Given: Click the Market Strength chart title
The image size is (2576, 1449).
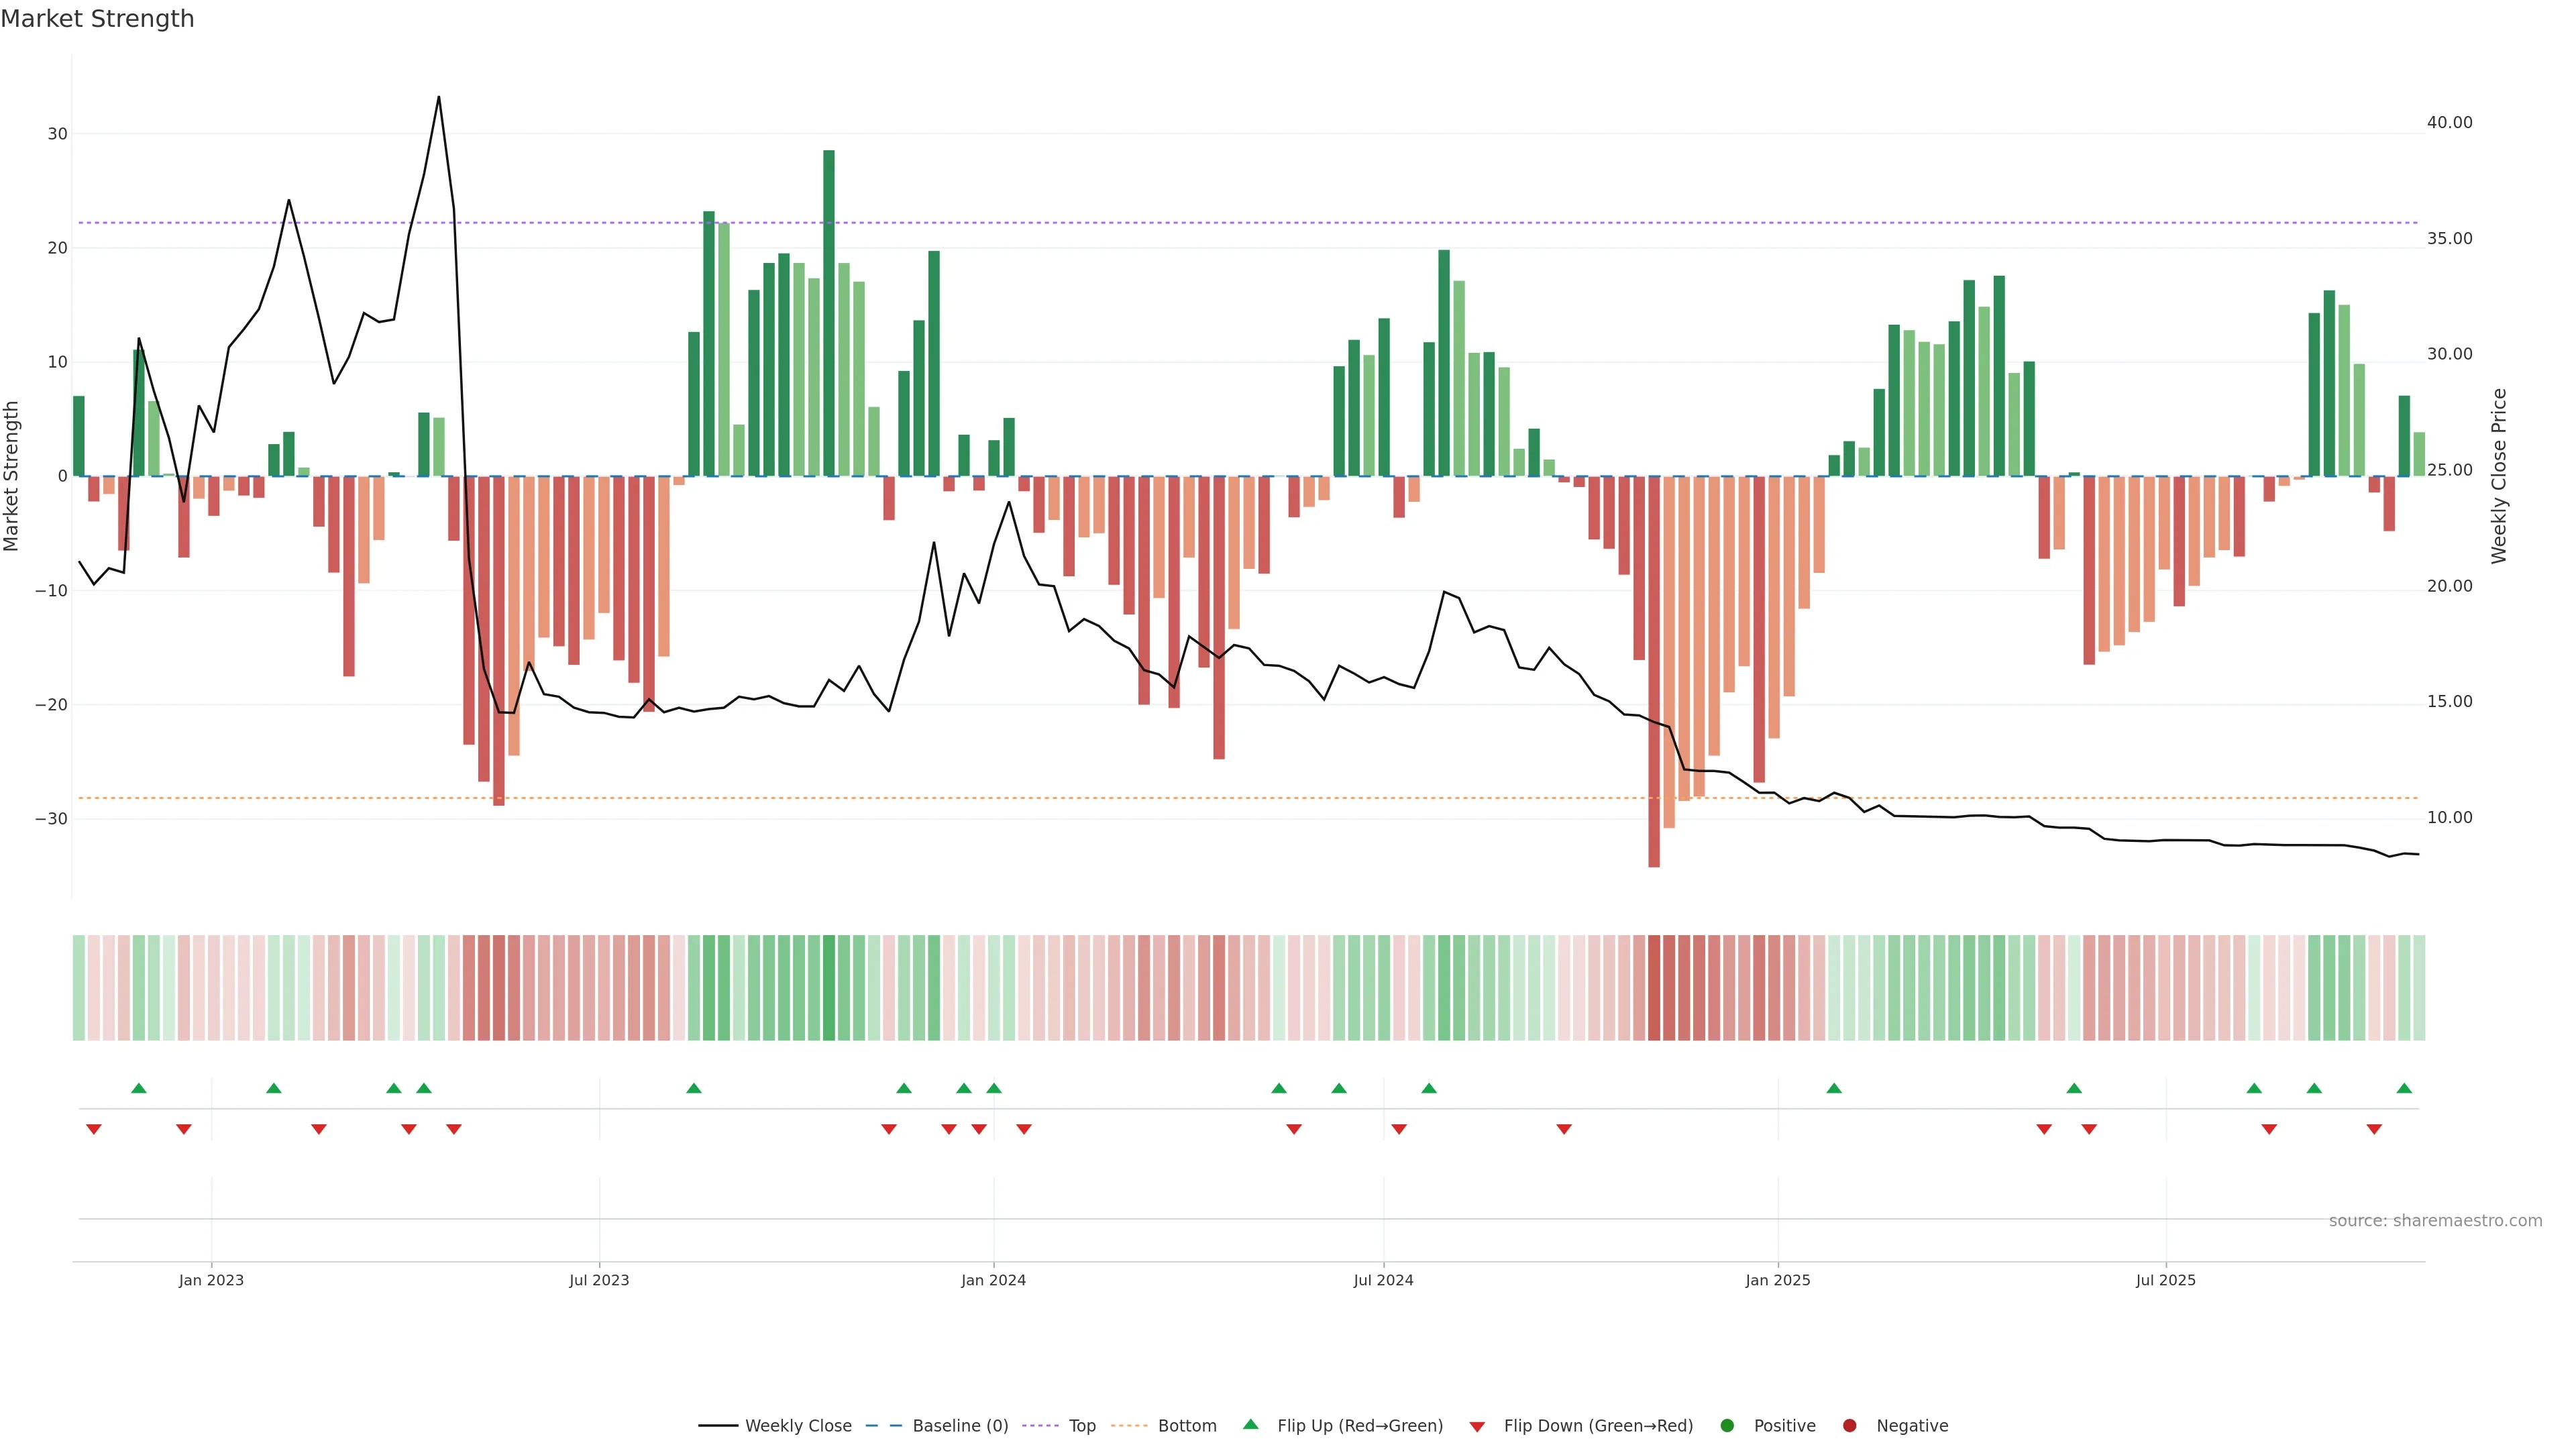Looking at the screenshot, I should (97, 19).
